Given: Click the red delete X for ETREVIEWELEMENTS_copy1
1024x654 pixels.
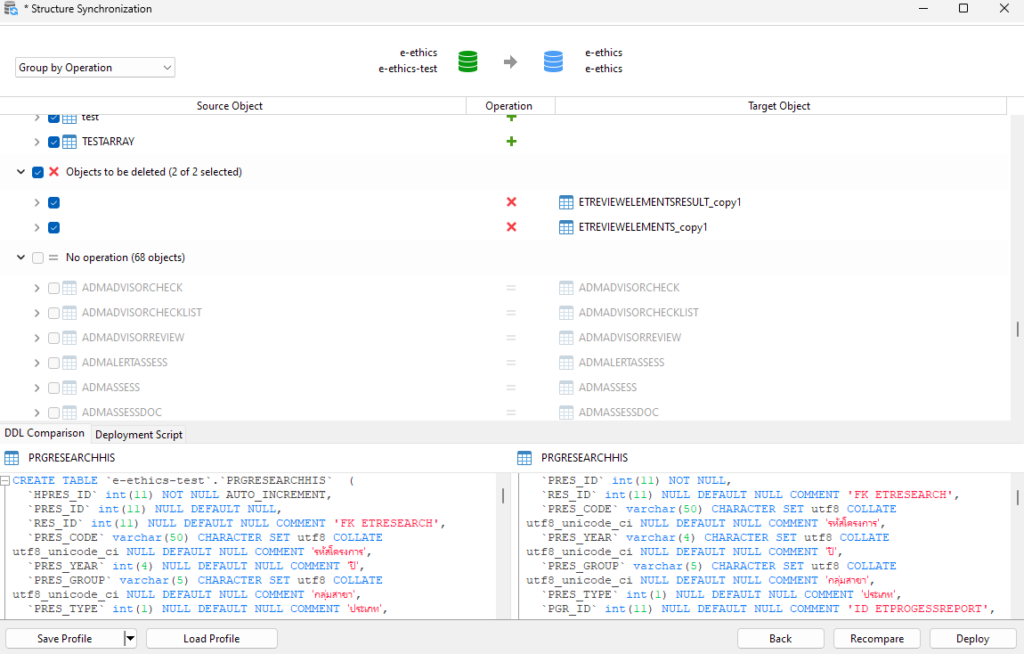Looking at the screenshot, I should pyautogui.click(x=511, y=227).
